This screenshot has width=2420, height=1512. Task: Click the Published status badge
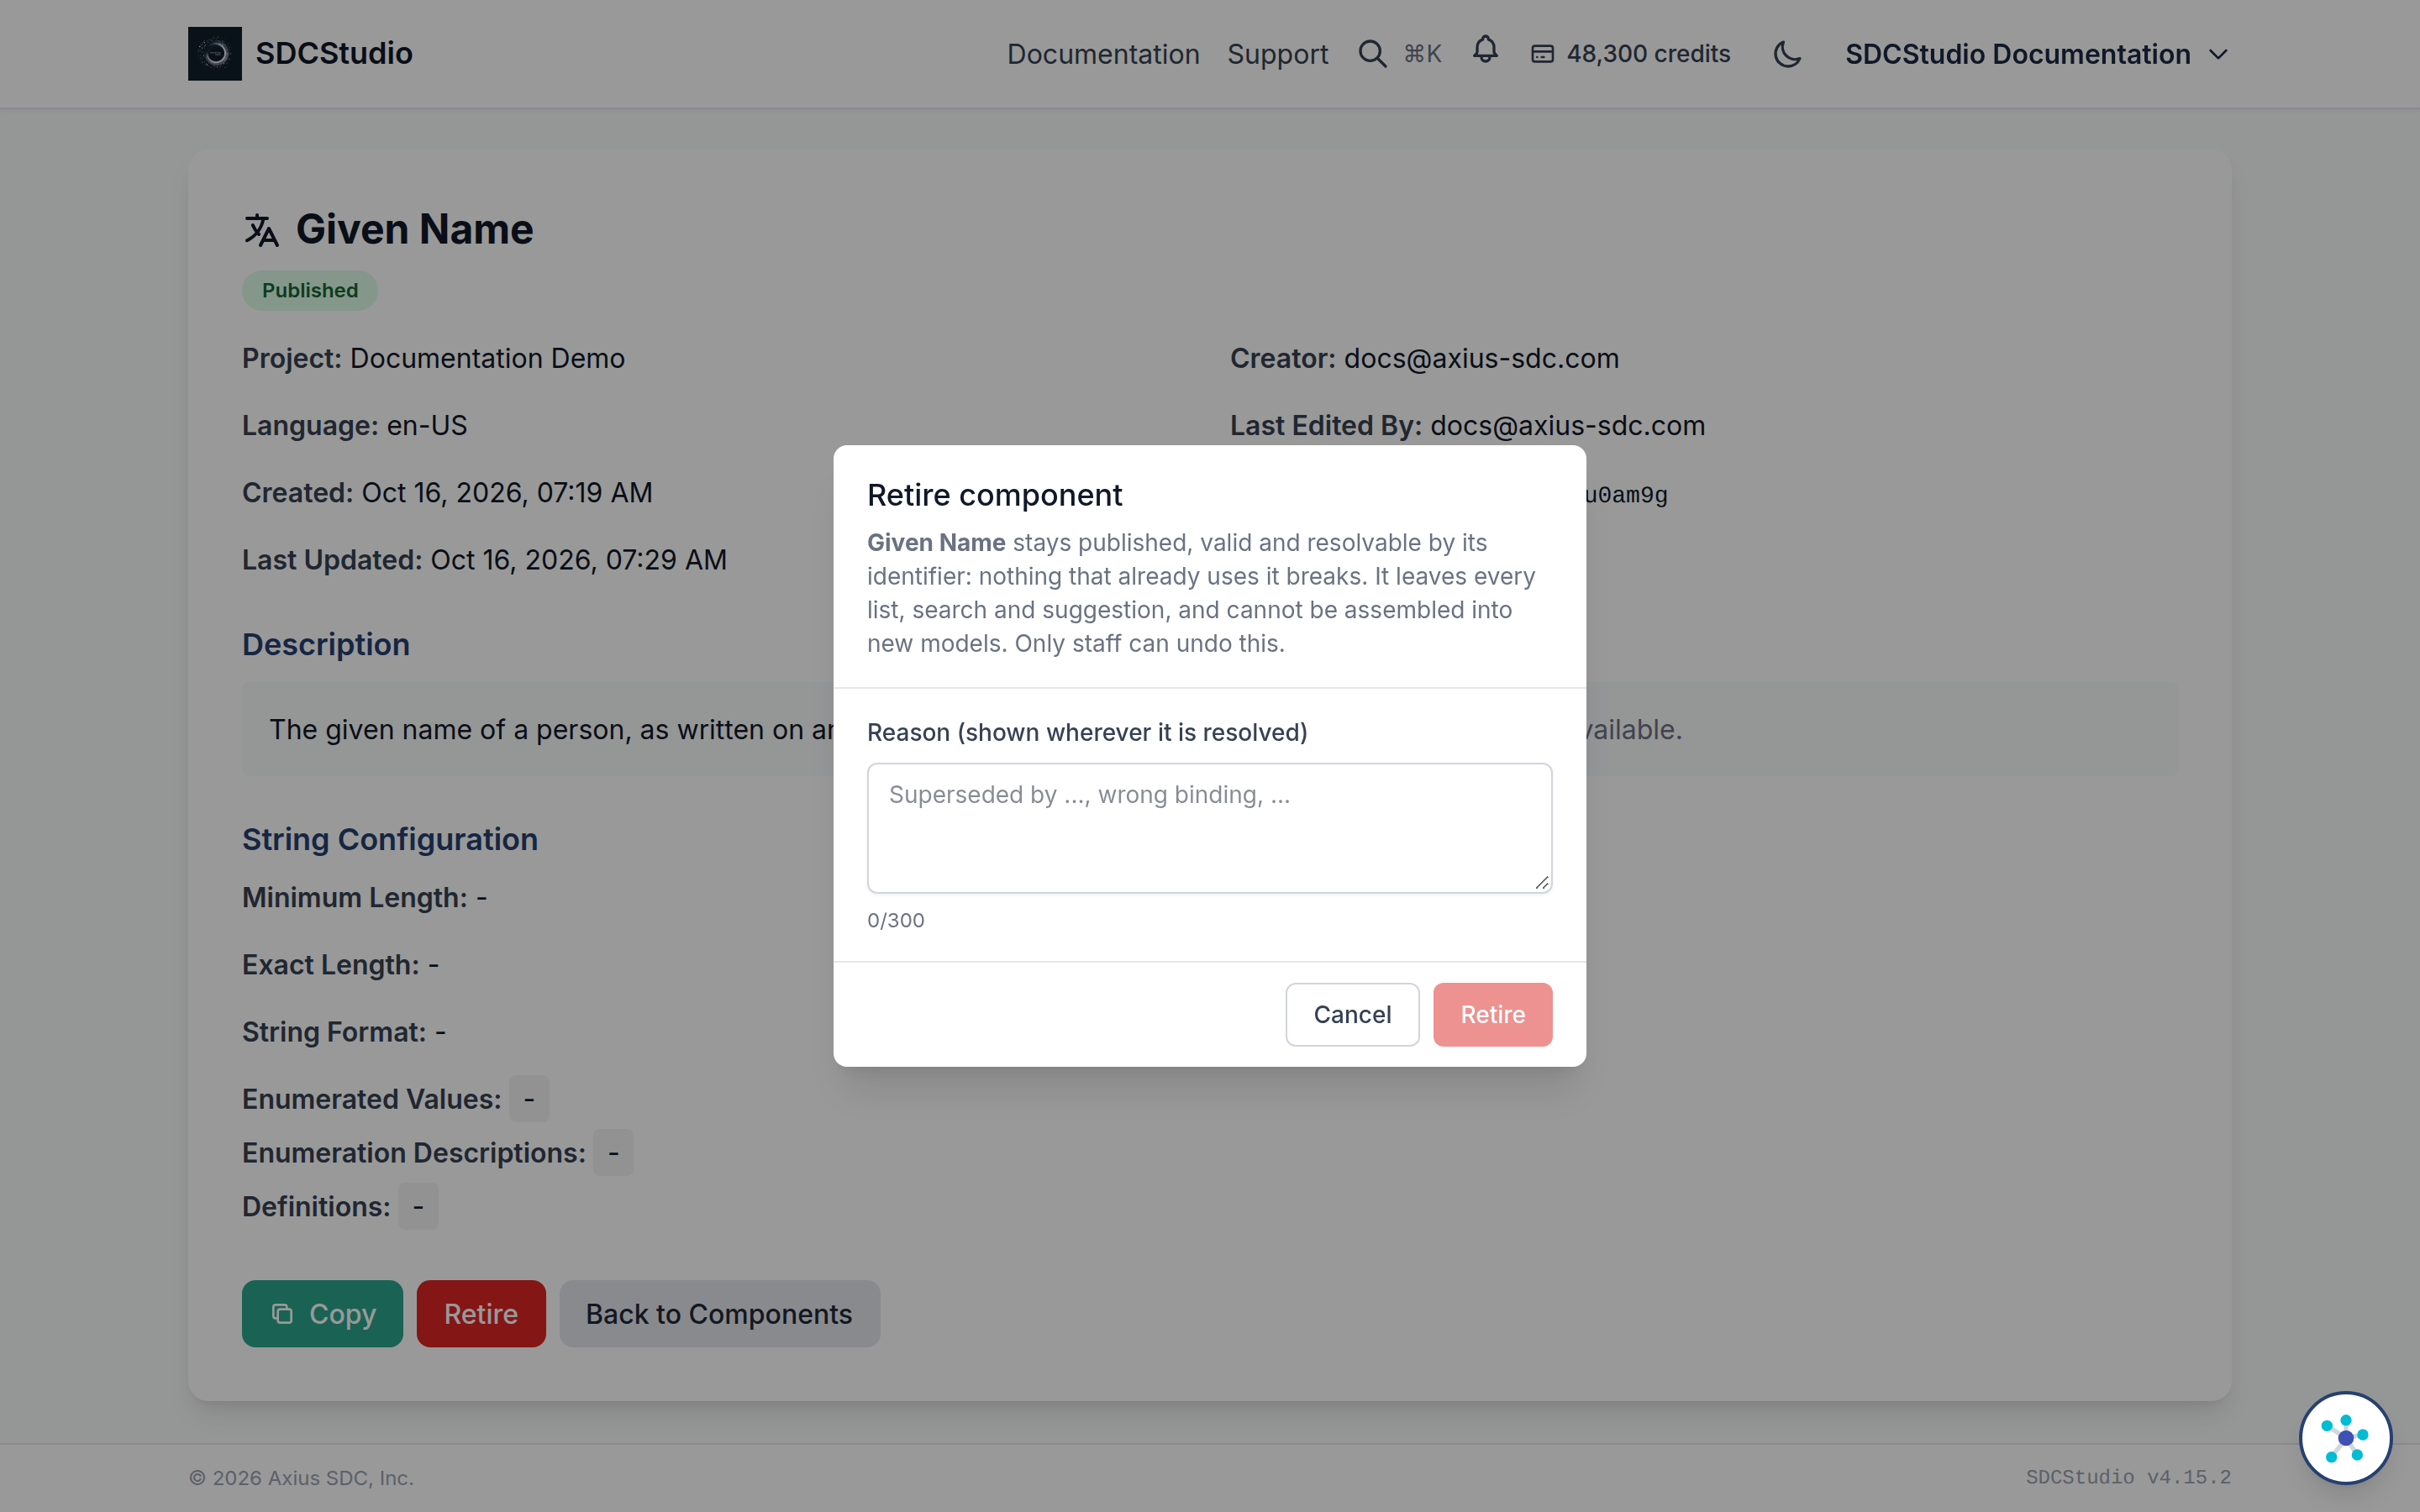click(310, 291)
